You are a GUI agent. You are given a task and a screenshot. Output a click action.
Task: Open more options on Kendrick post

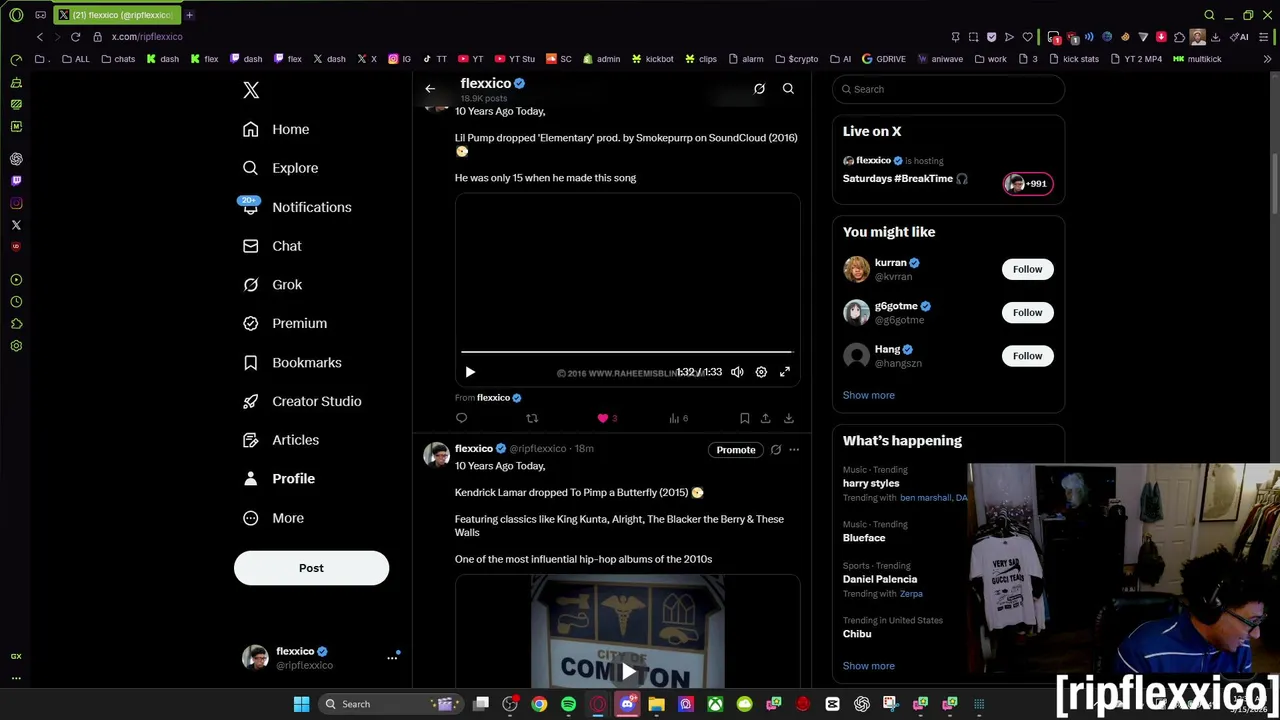[x=794, y=450]
